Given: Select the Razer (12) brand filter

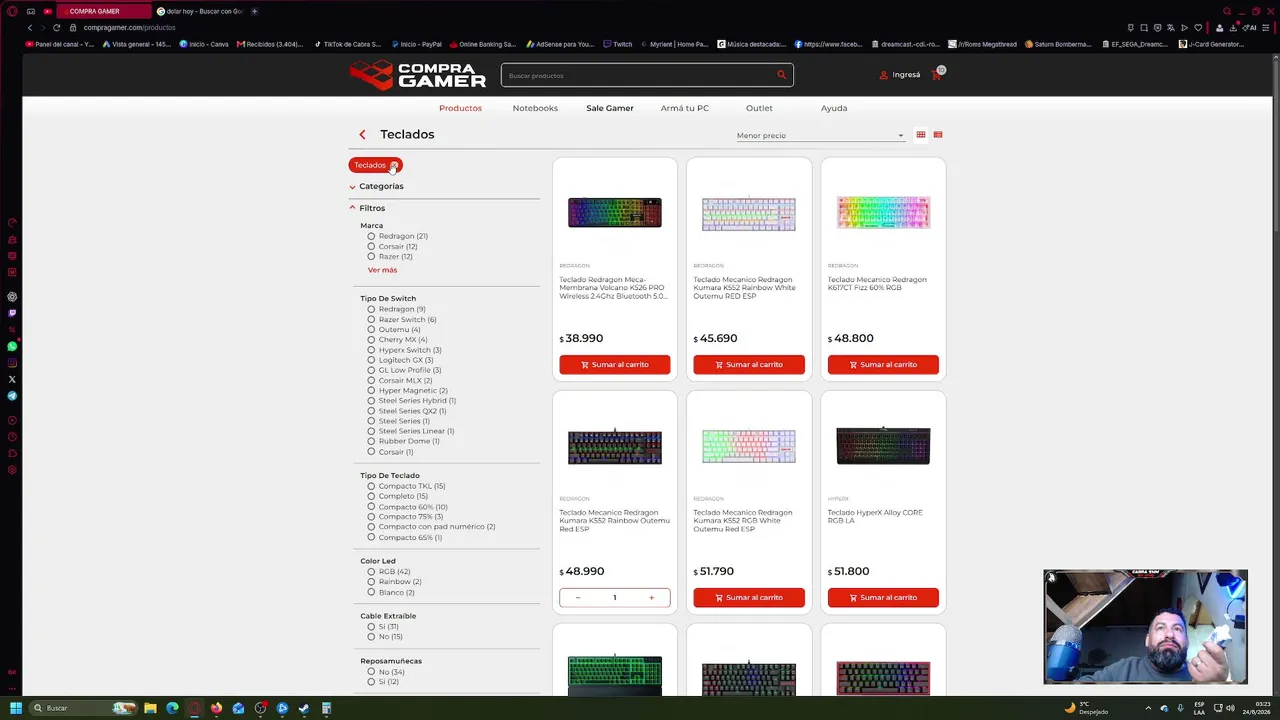Looking at the screenshot, I should pos(390,256).
